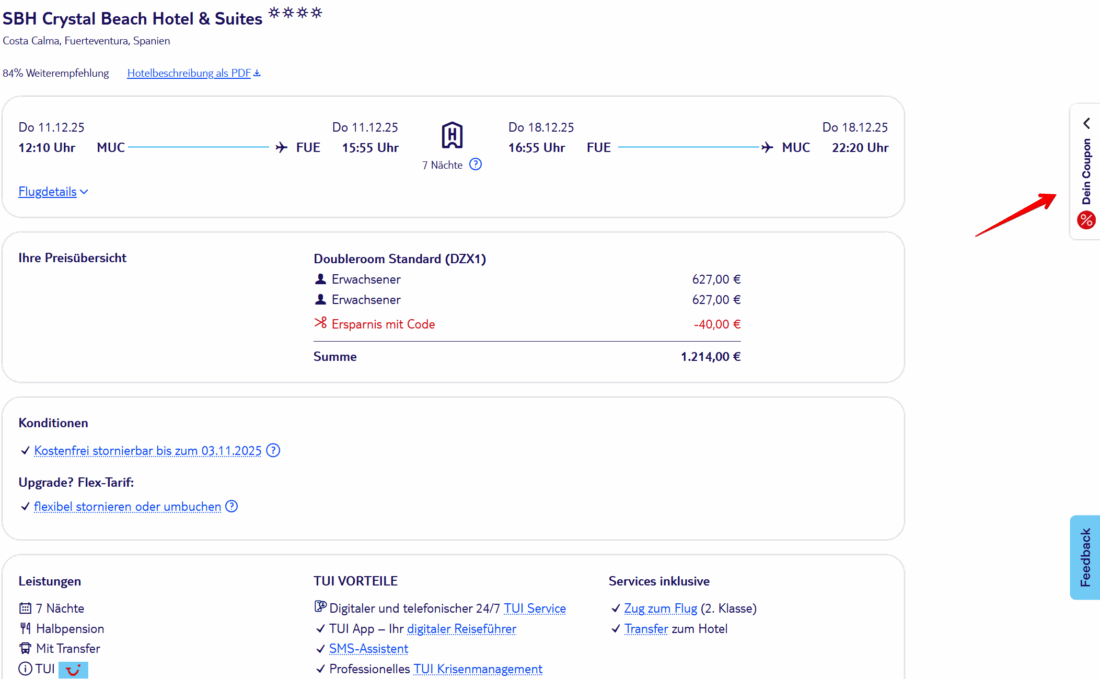Open the Feedback side tab
The image size is (1100, 679).
coord(1085,557)
